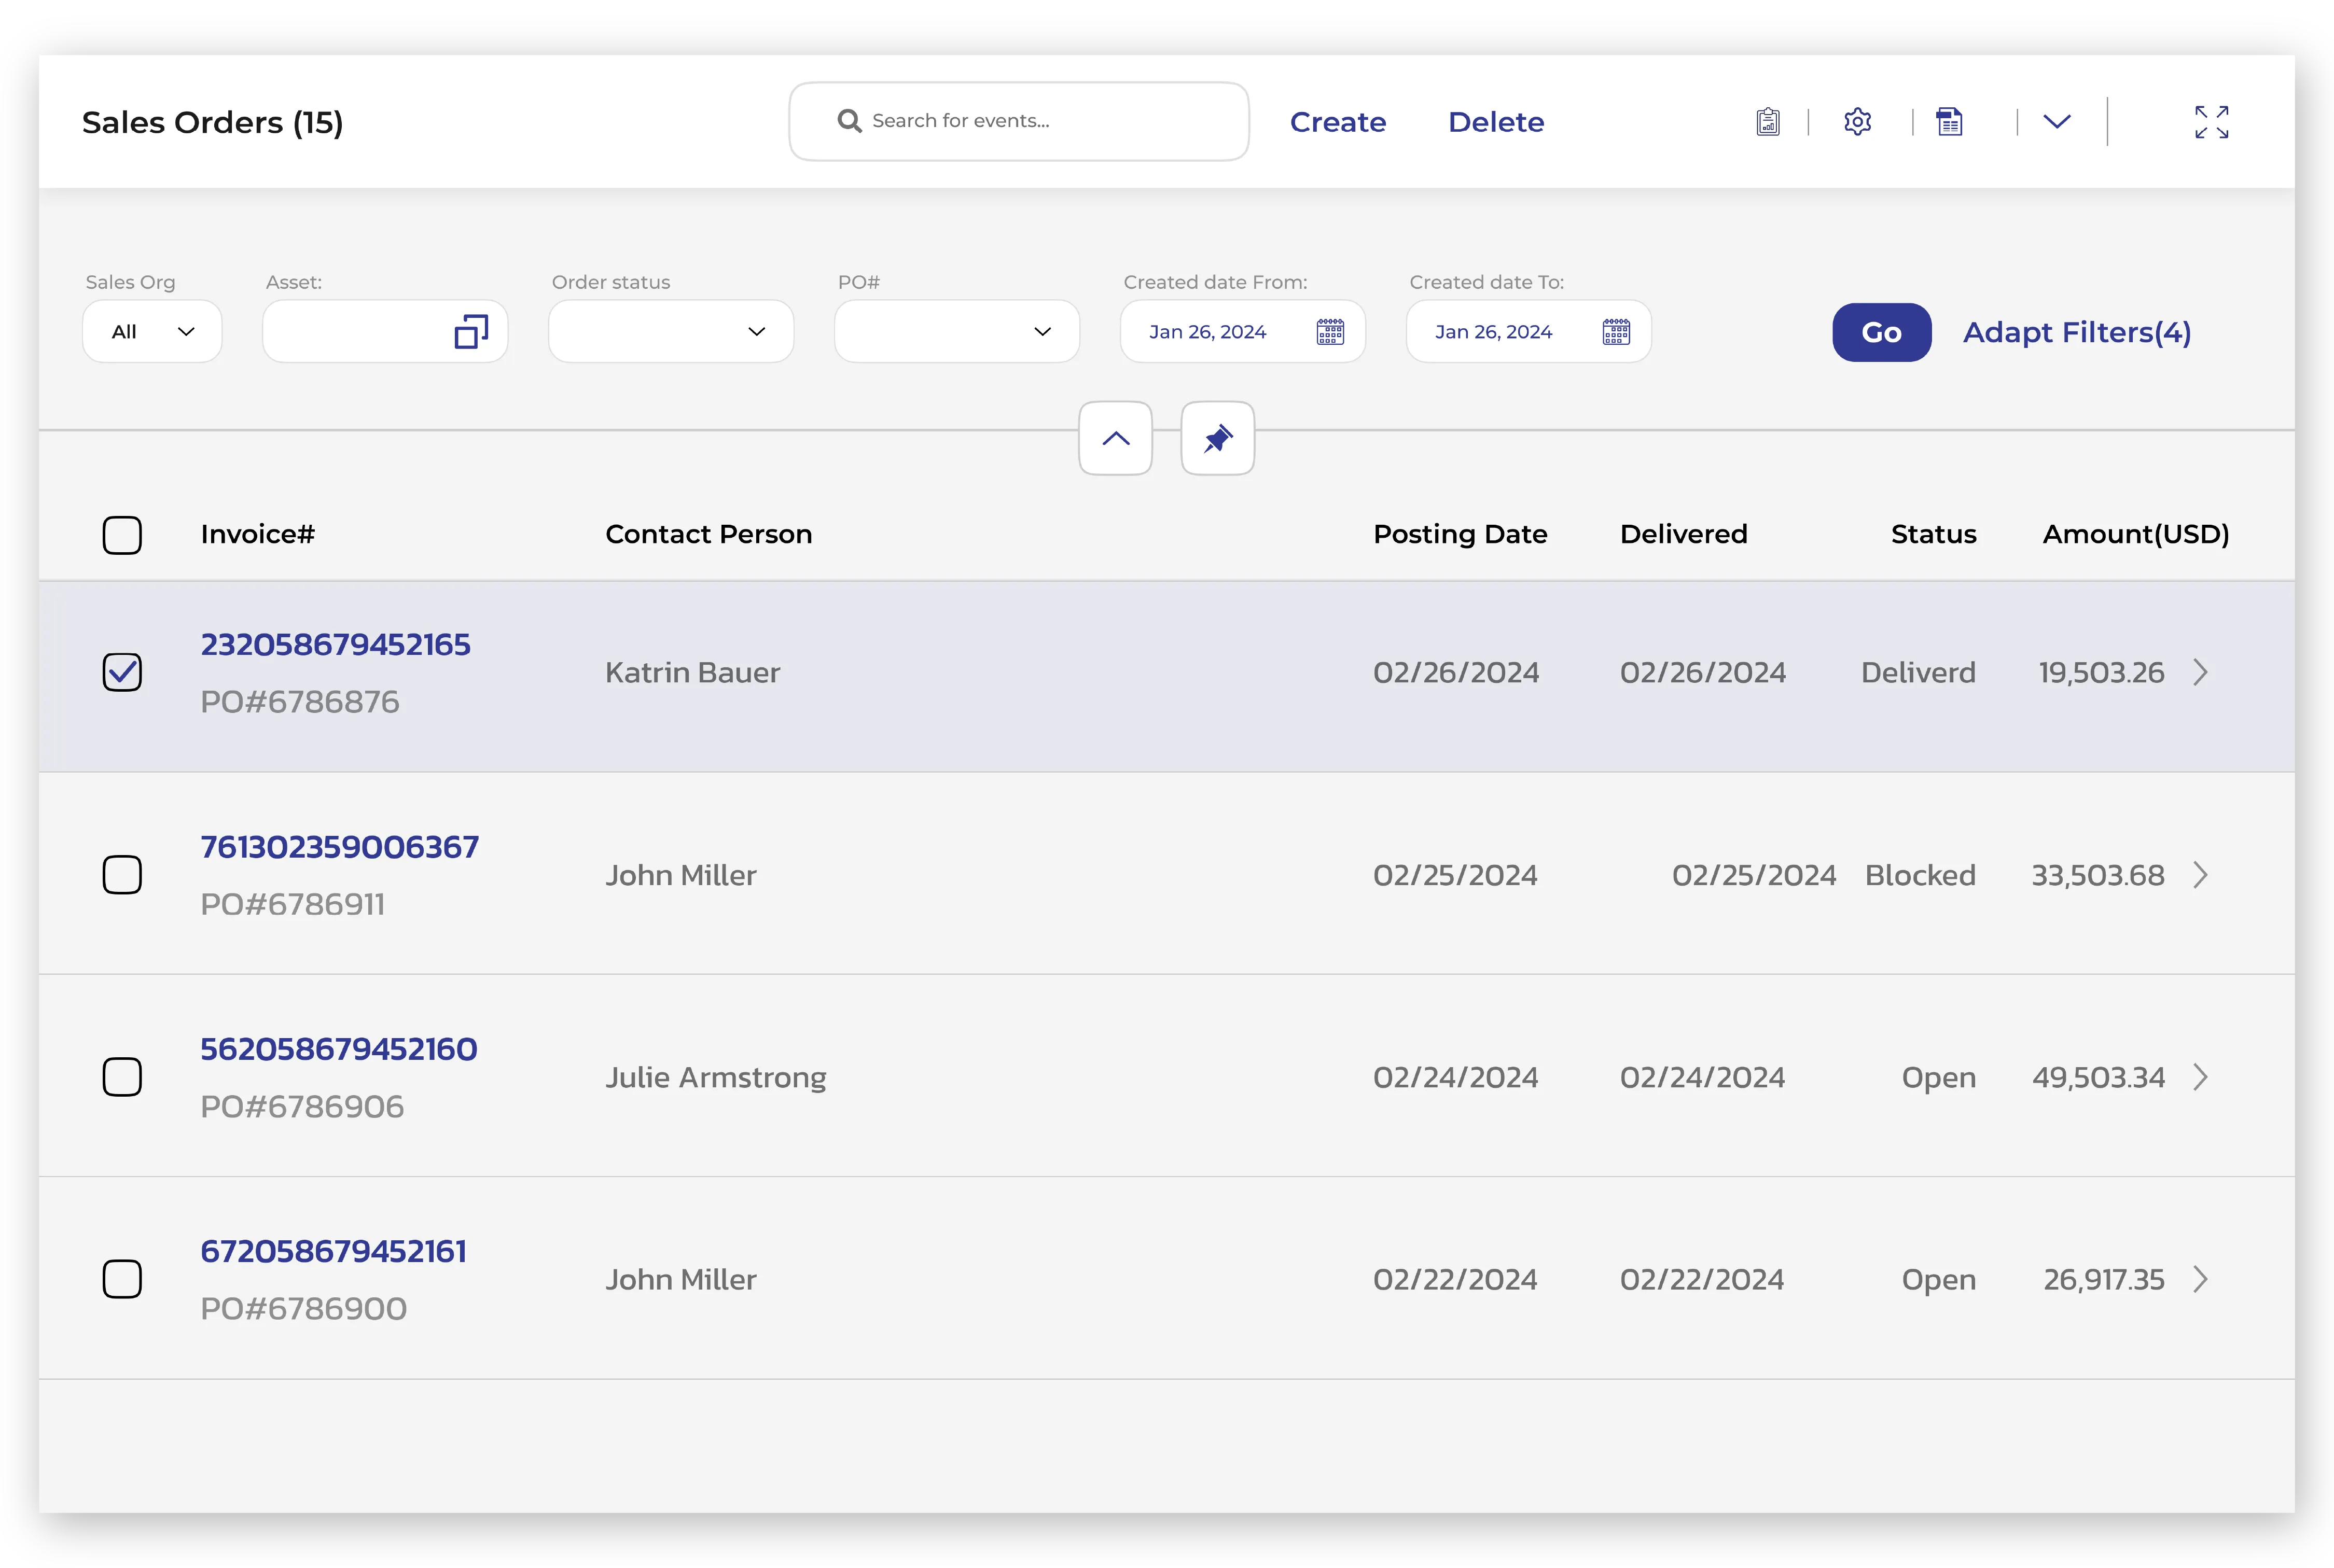The image size is (2334, 1568).
Task: Click the spreadsheet export icon
Action: pyautogui.click(x=1949, y=122)
